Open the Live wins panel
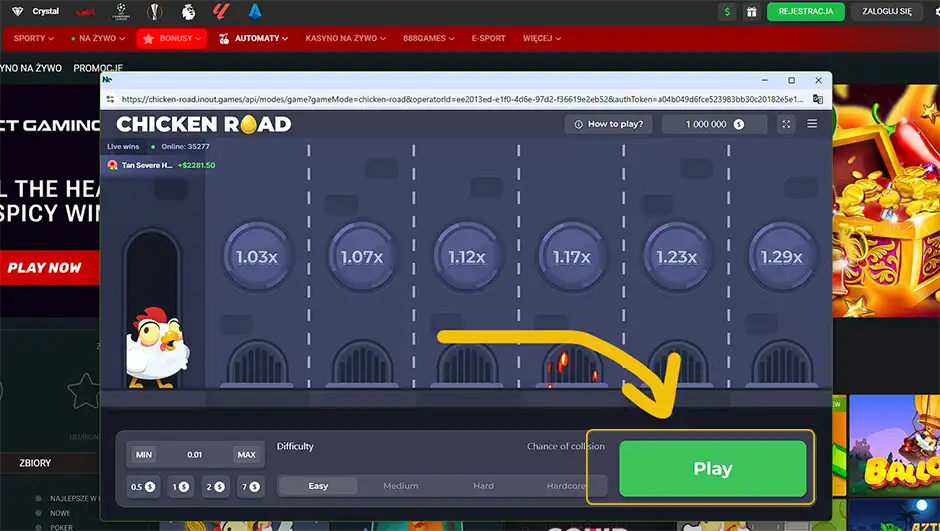 point(123,146)
